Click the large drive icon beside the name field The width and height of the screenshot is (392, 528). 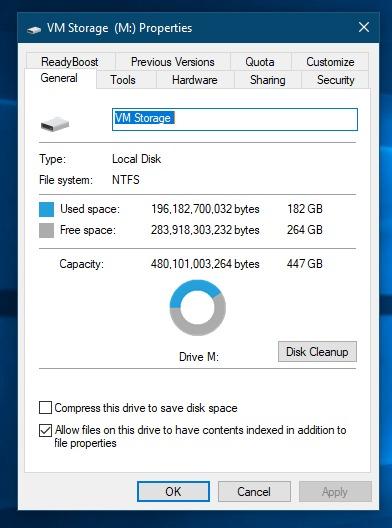55,124
